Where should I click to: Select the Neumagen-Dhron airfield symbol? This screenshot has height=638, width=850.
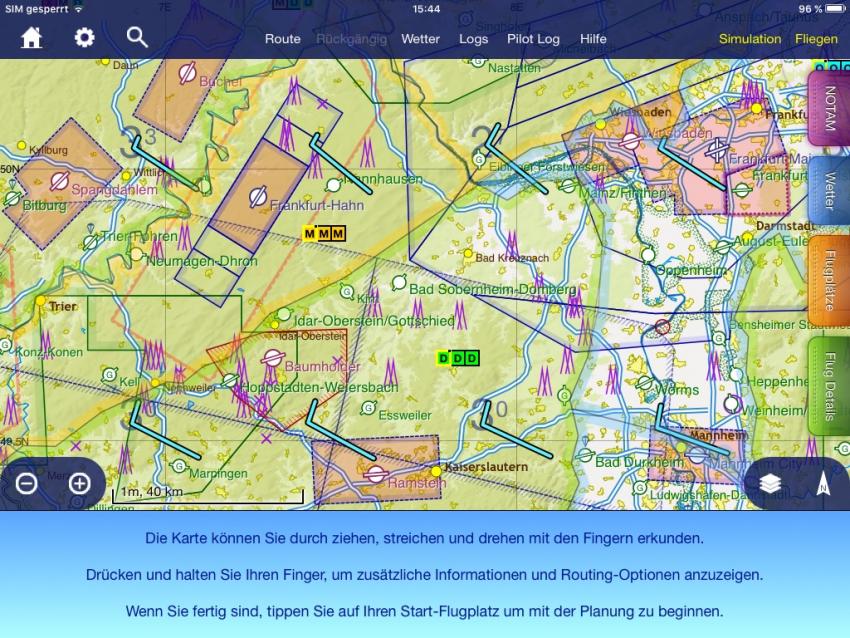136,254
